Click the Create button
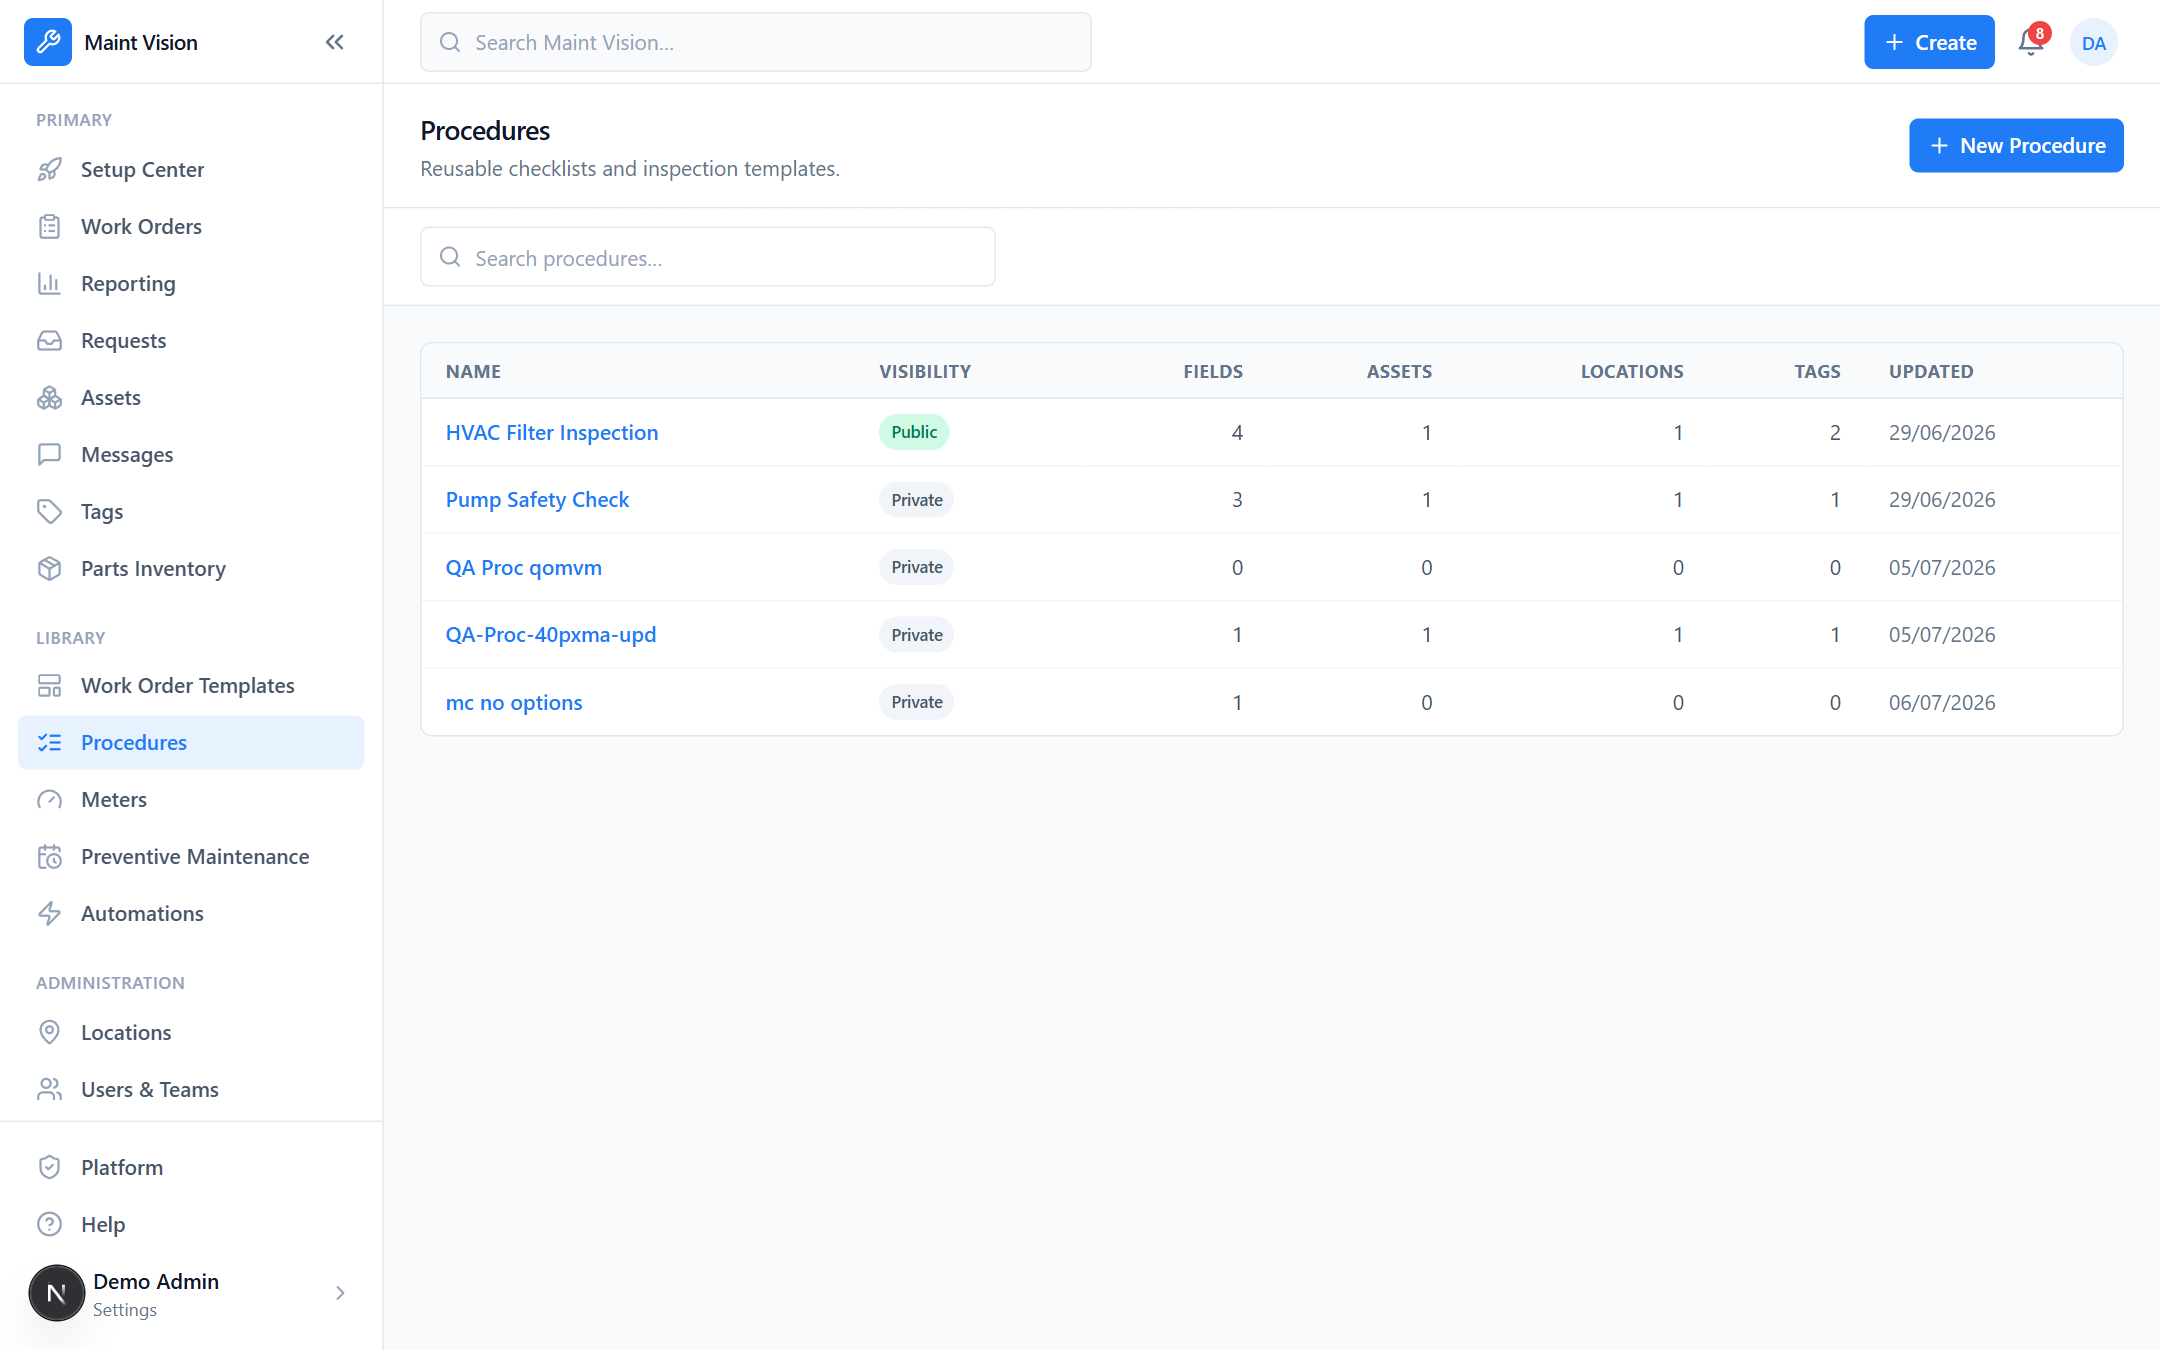Viewport: 2160px width, 1350px height. pyautogui.click(x=1929, y=42)
